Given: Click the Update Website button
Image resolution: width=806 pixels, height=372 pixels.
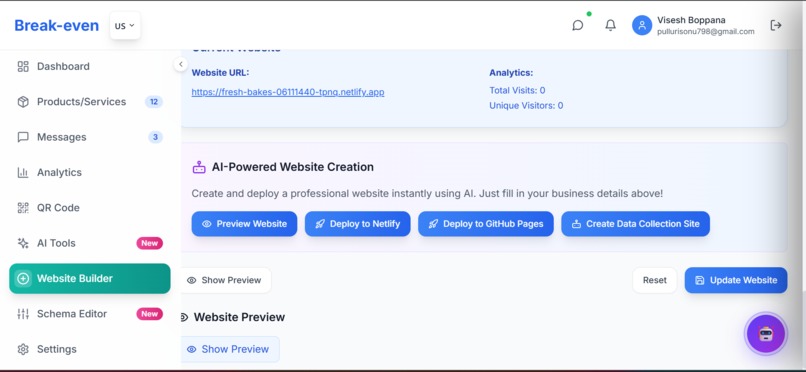Looking at the screenshot, I should [x=736, y=281].
